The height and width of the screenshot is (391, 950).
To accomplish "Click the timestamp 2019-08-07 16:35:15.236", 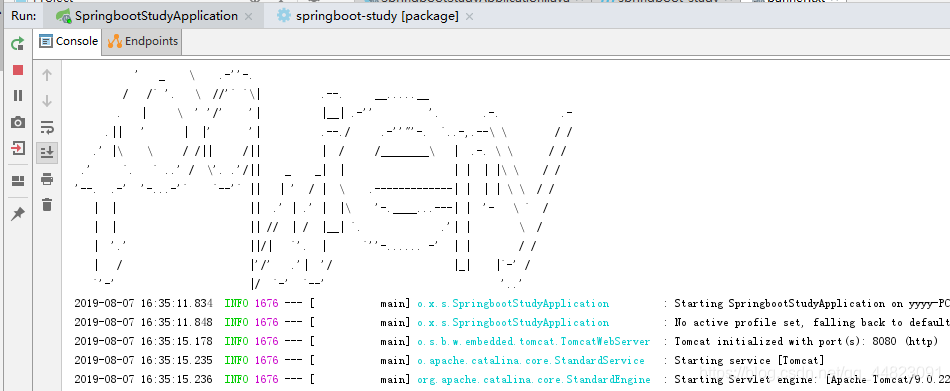I will point(144,379).
